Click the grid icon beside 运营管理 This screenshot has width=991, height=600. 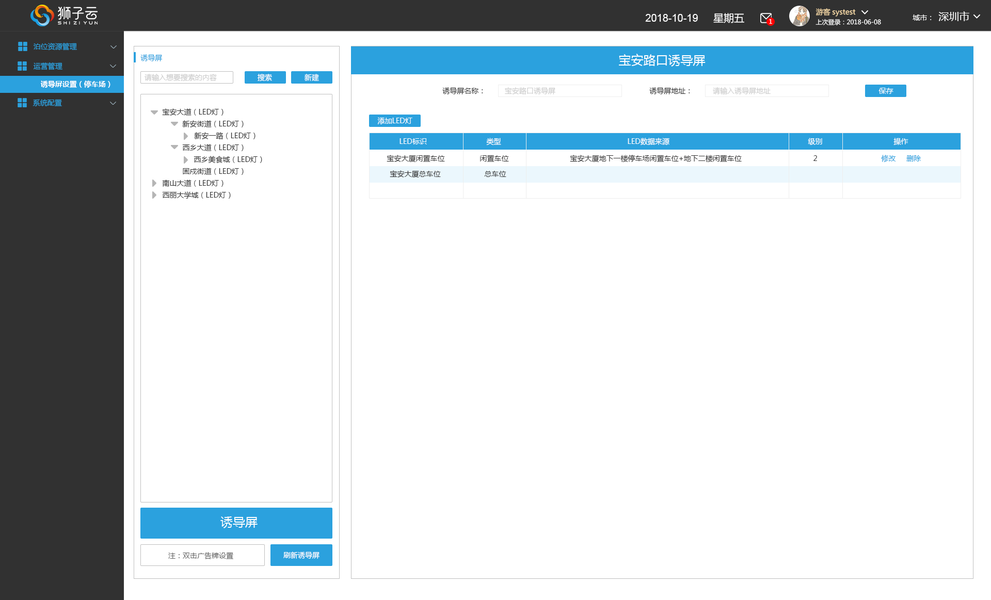(23, 66)
